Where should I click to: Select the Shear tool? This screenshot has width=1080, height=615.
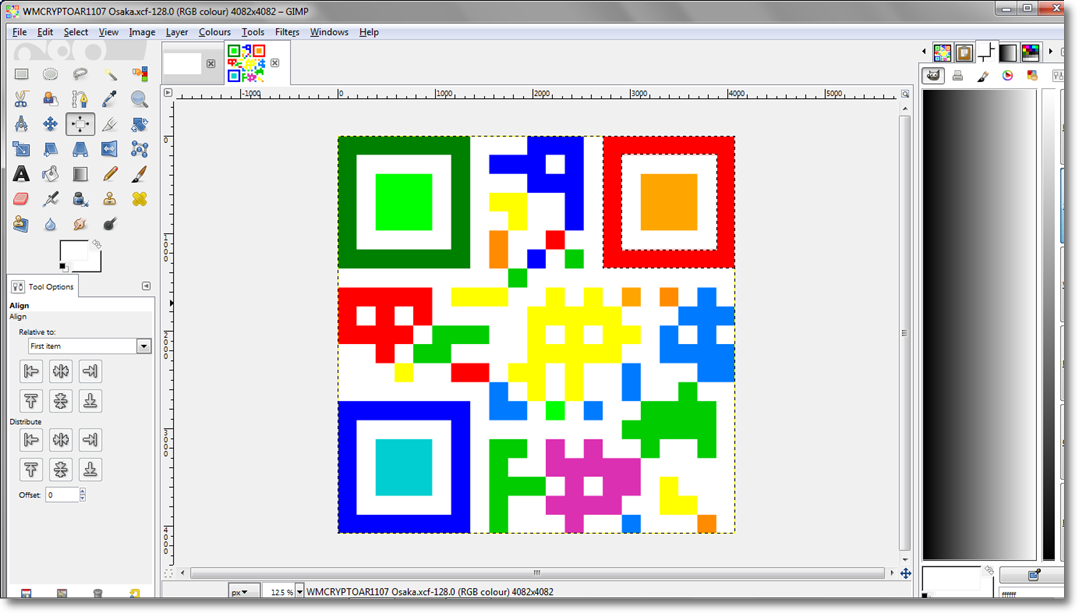50,149
